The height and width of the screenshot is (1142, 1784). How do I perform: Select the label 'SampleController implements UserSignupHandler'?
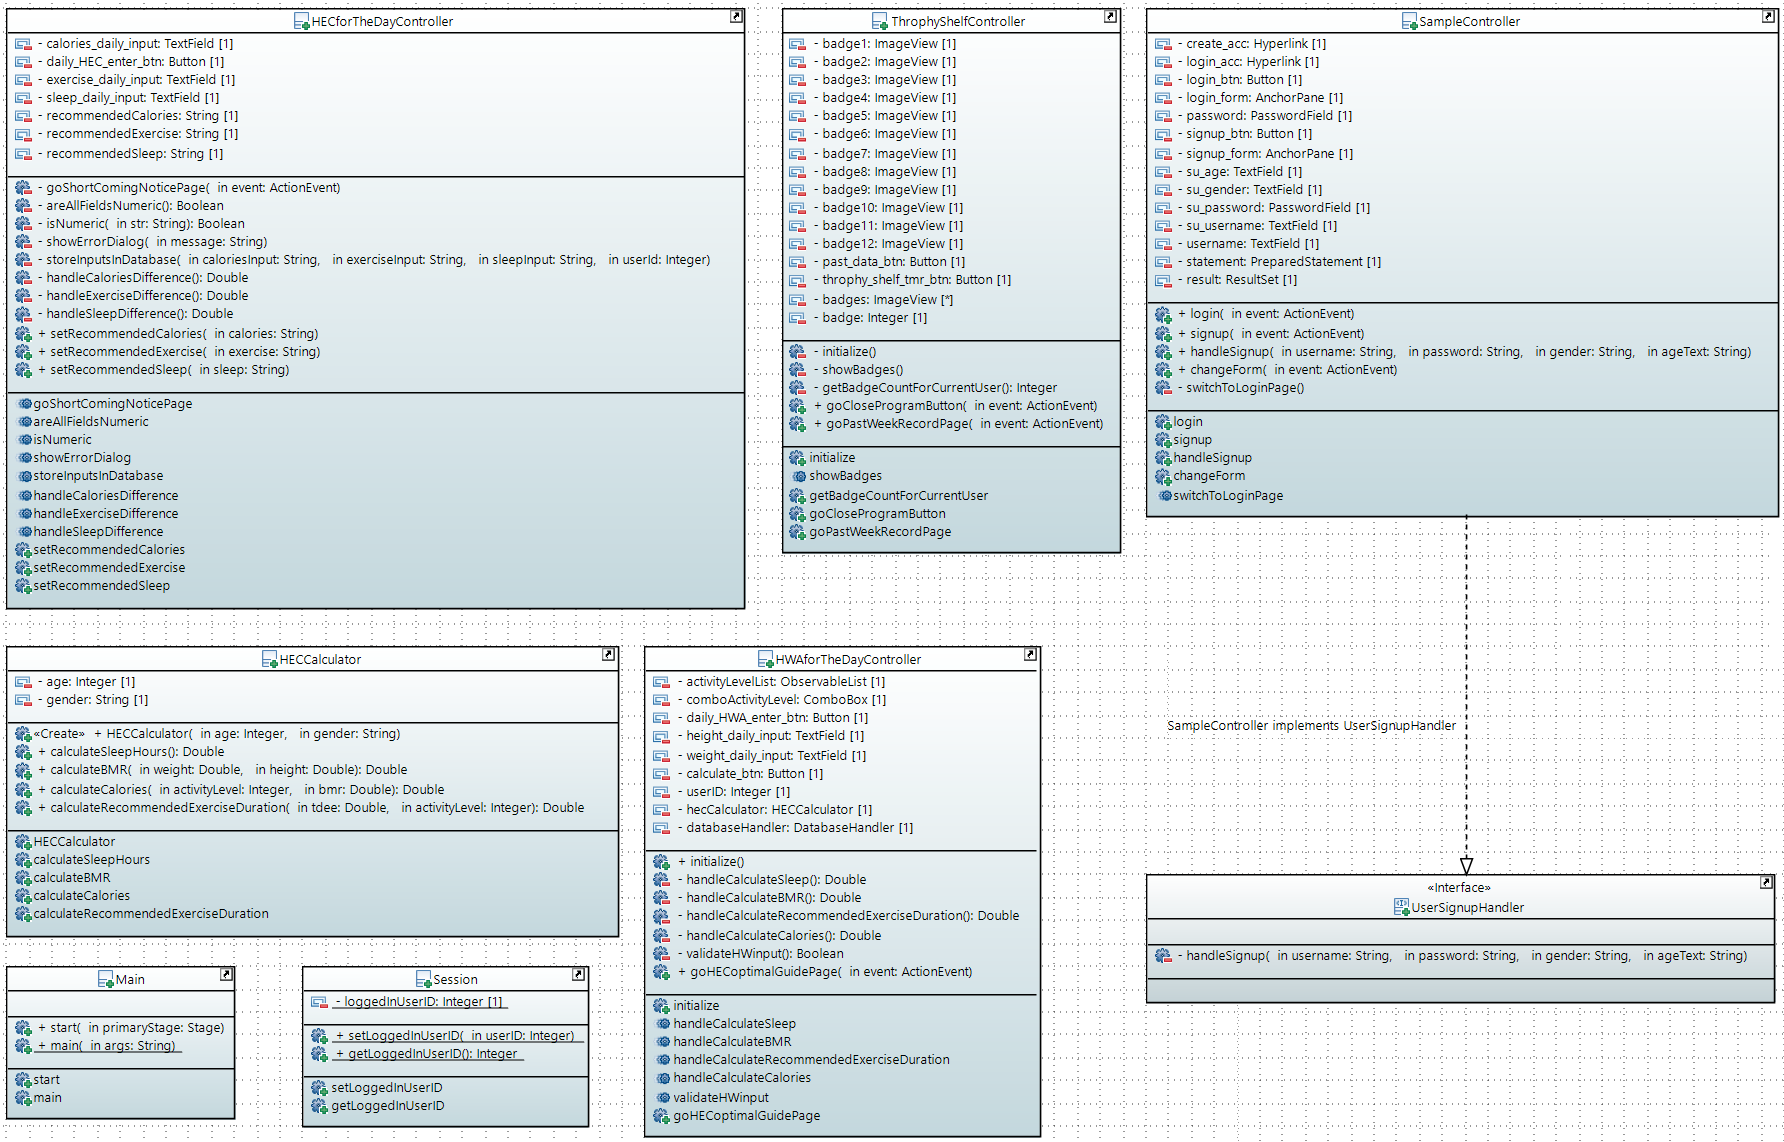[x=1311, y=726]
